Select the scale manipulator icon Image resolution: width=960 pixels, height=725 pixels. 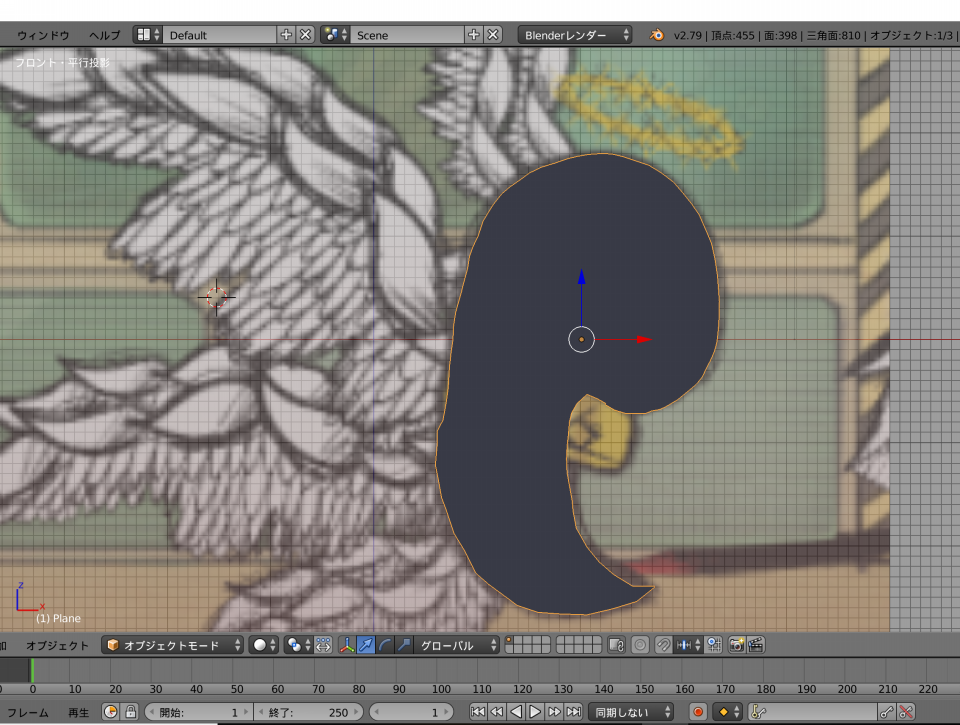pos(403,645)
